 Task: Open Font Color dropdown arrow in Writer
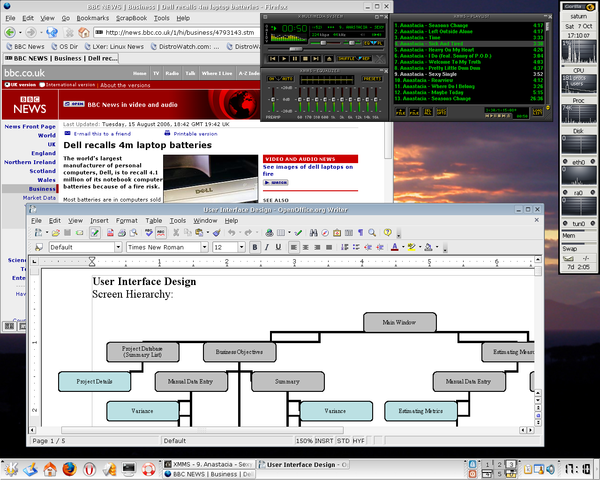[x=403, y=247]
